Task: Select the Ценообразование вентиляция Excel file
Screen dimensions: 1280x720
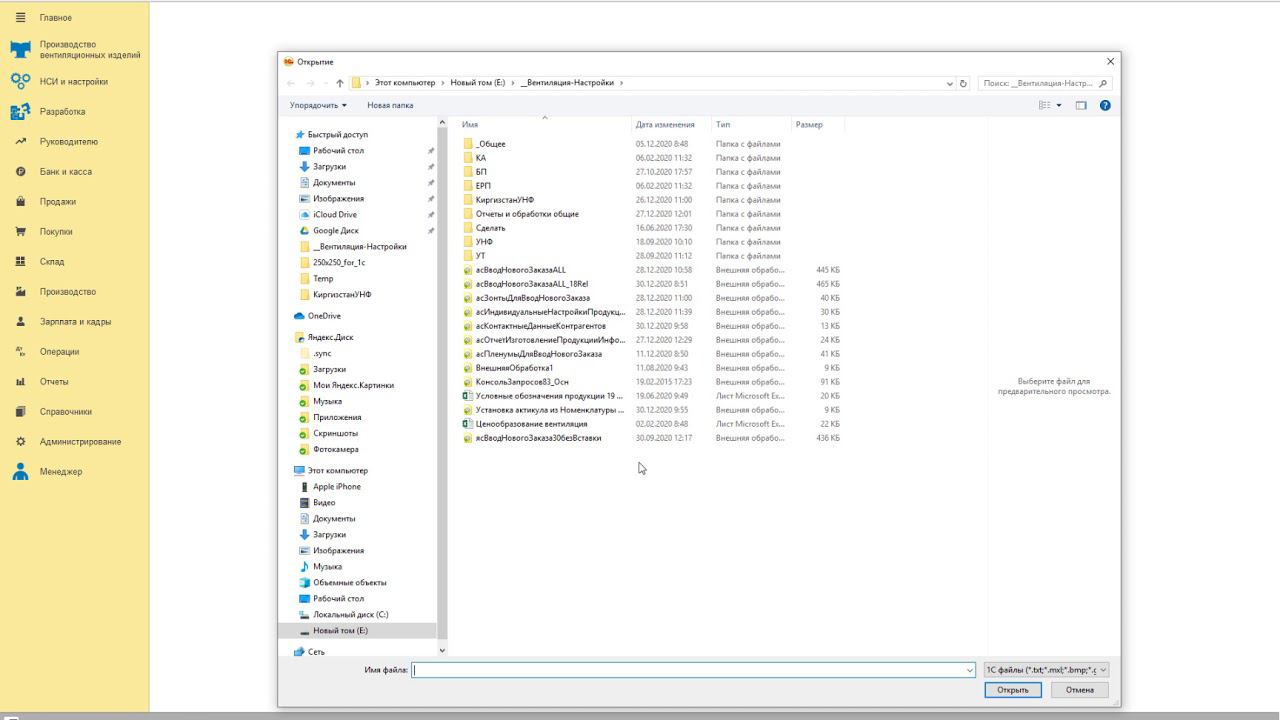Action: [x=531, y=424]
